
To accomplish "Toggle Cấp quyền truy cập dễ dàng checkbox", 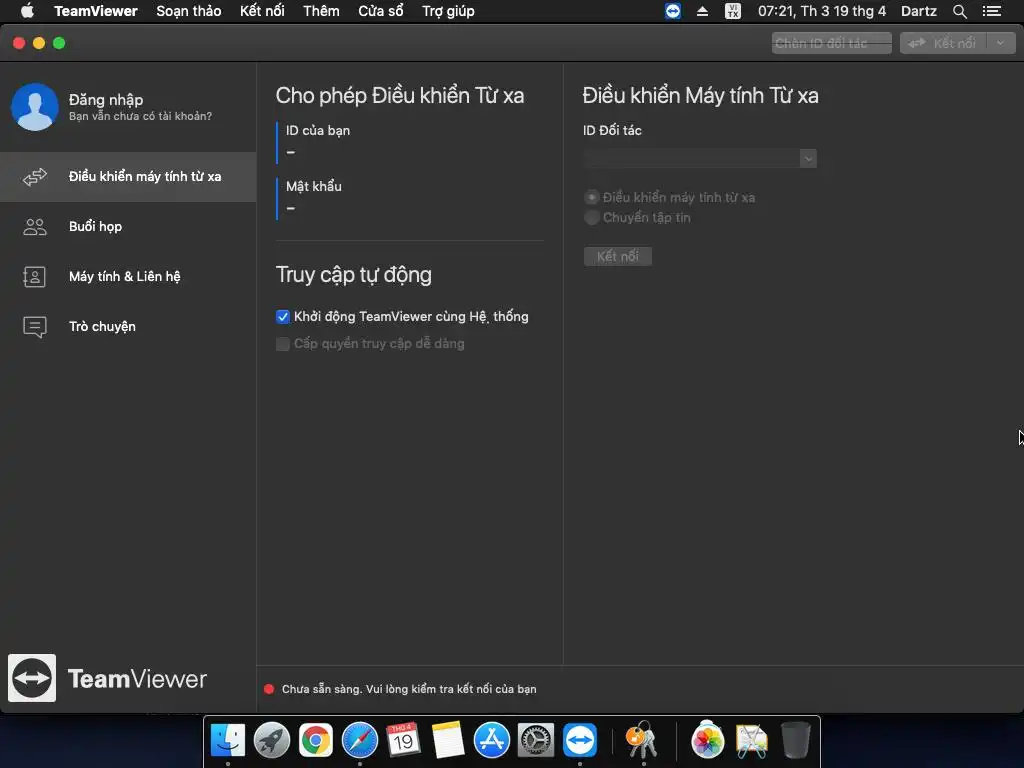I will pos(283,344).
